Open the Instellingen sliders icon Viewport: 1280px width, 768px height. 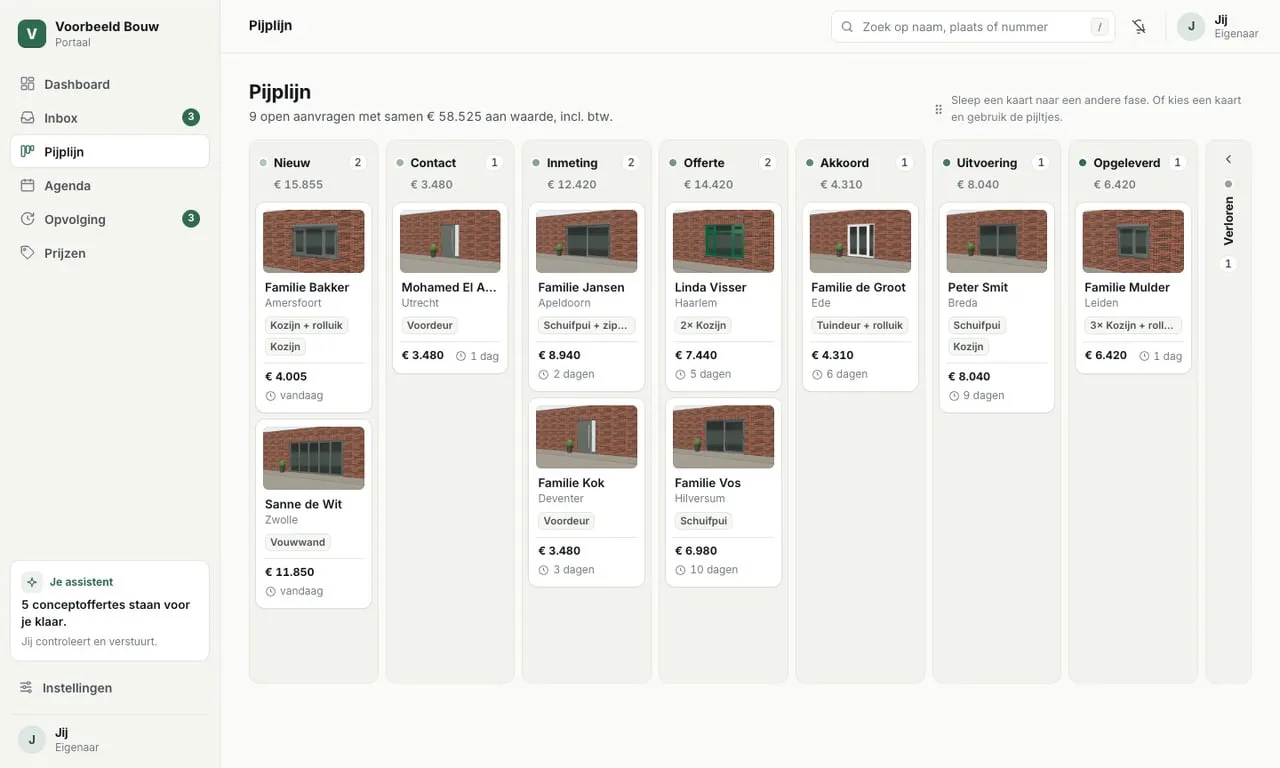(26, 688)
